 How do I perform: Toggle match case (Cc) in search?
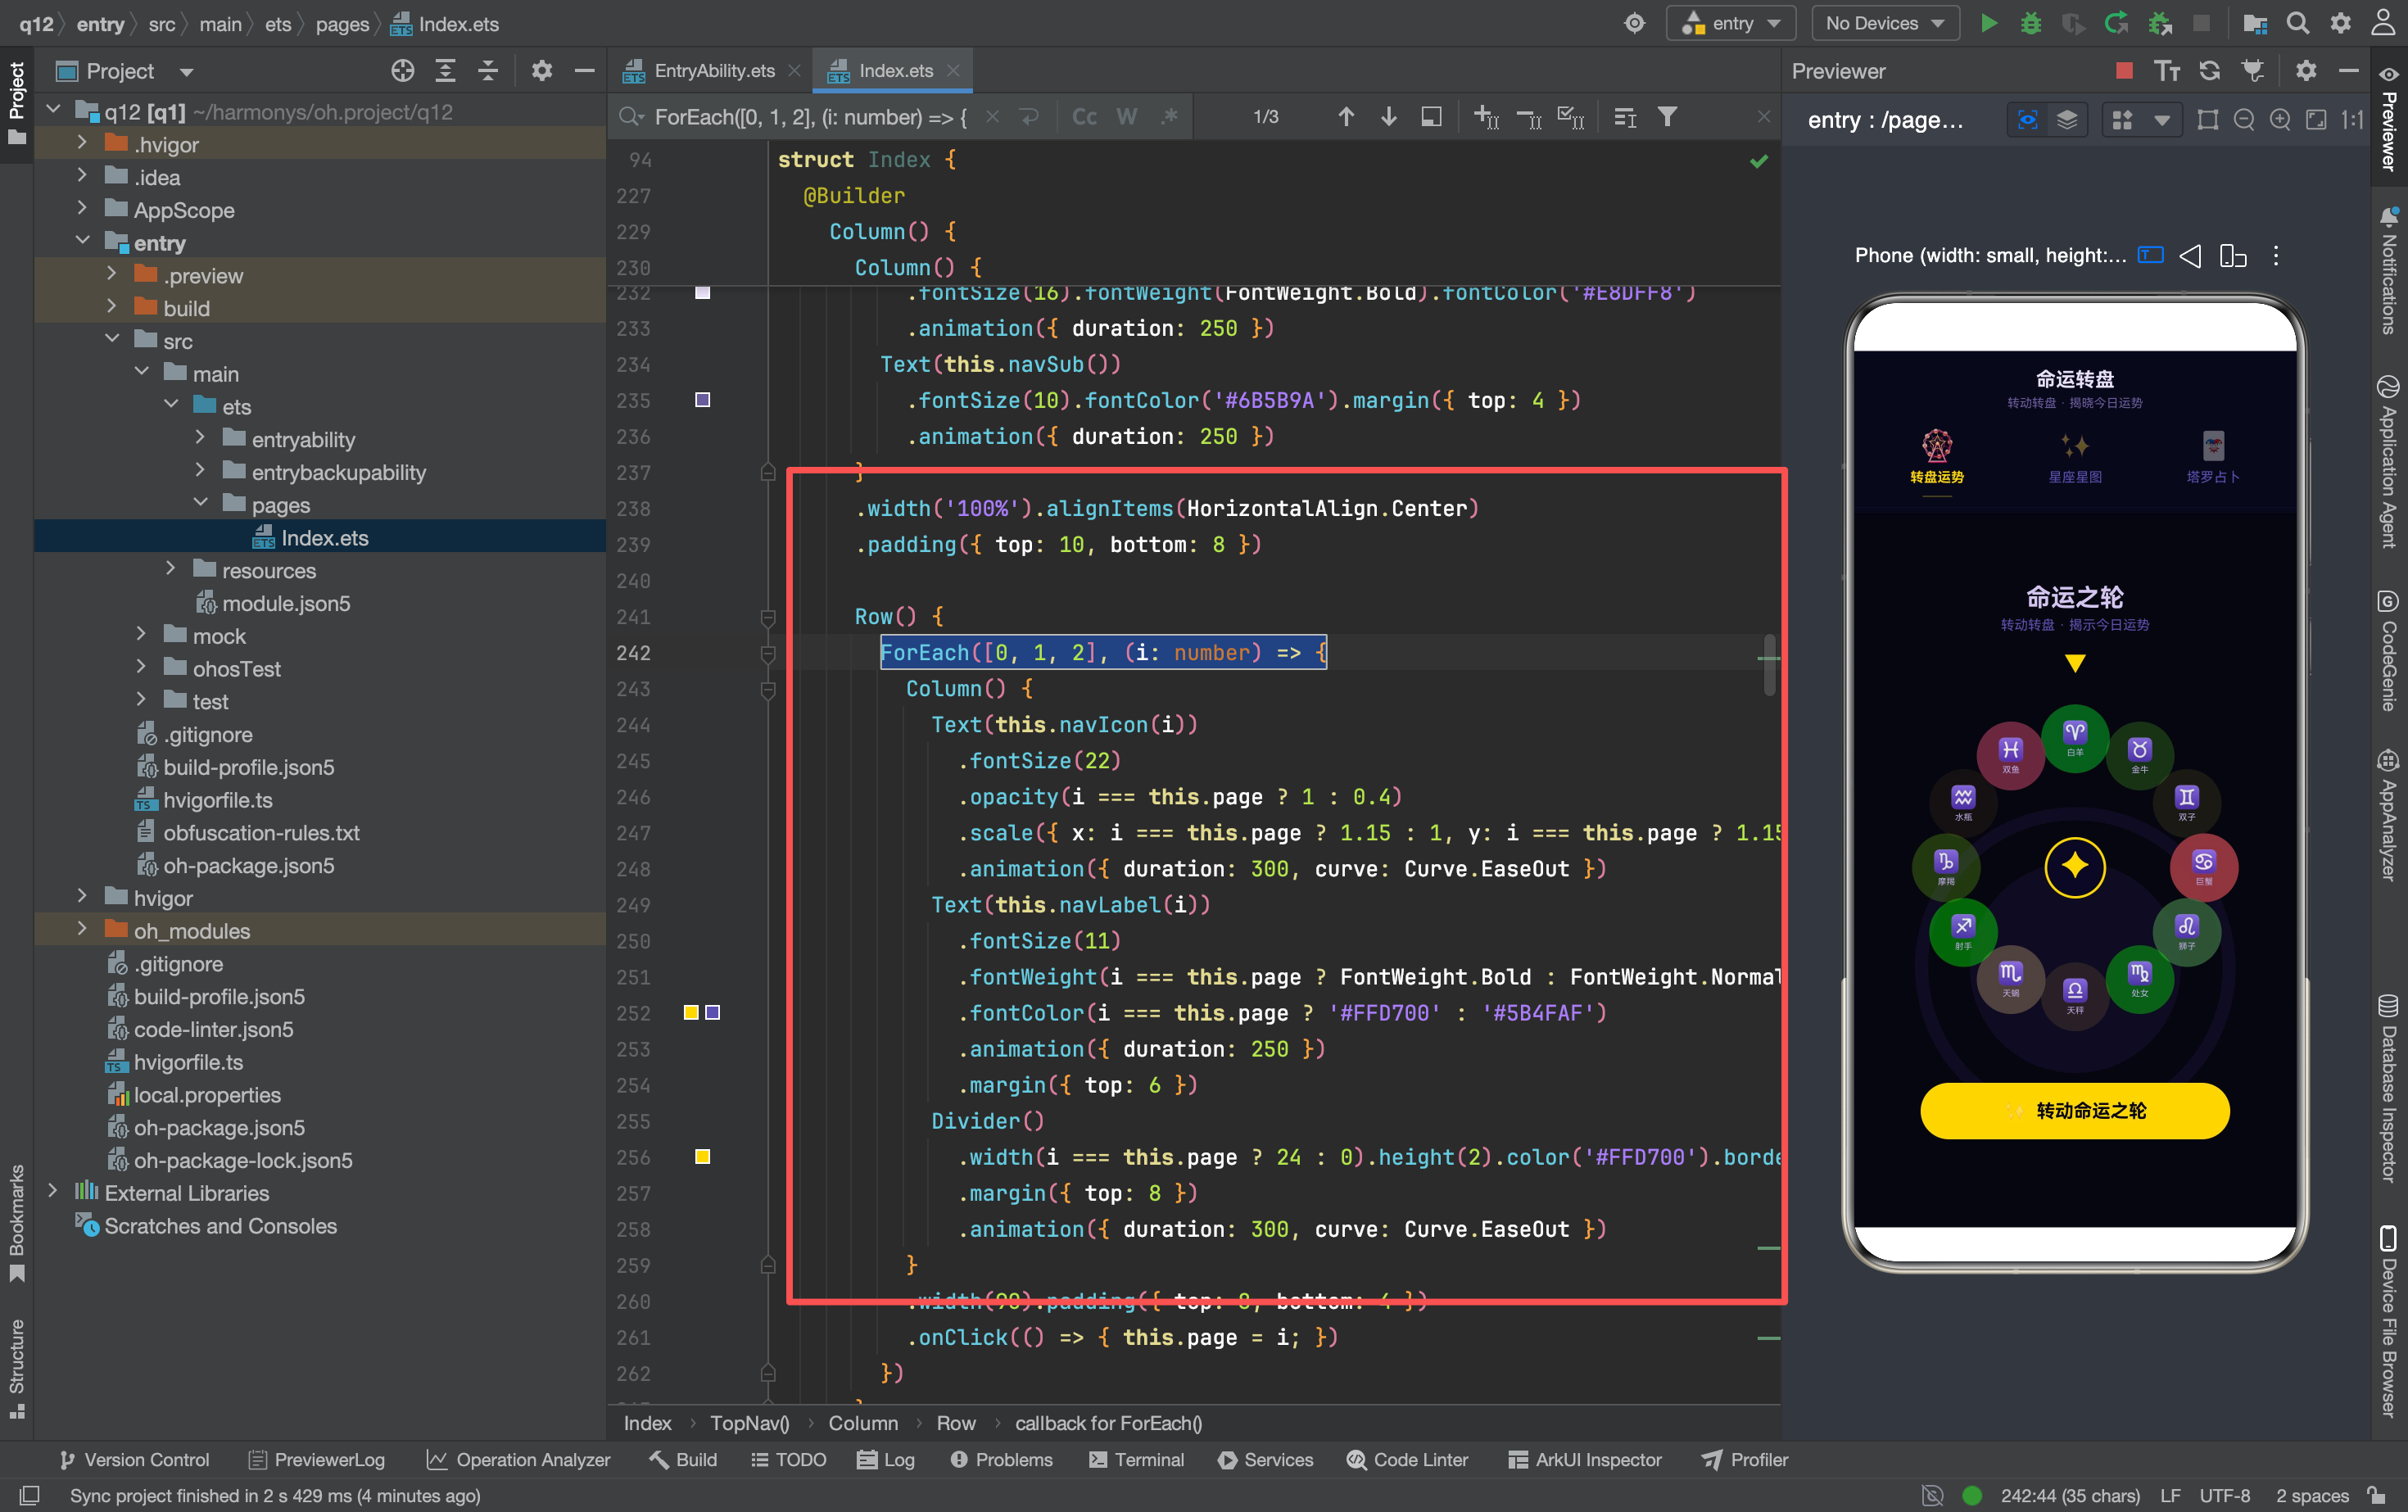[1084, 117]
